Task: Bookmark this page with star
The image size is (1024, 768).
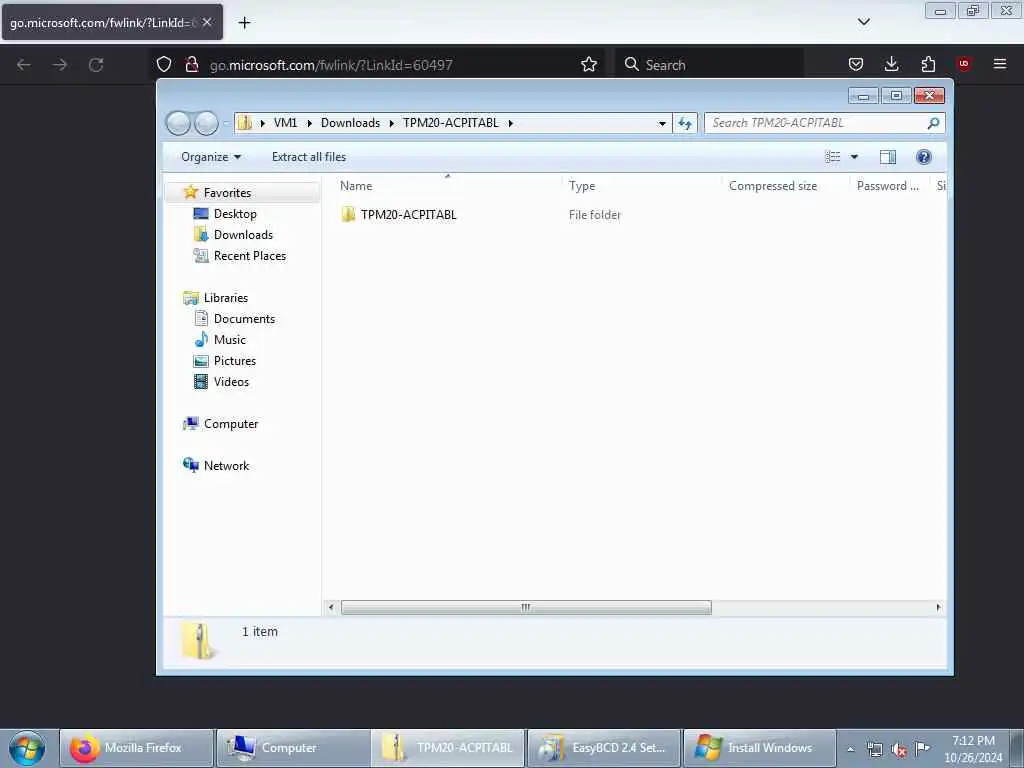Action: tap(588, 64)
